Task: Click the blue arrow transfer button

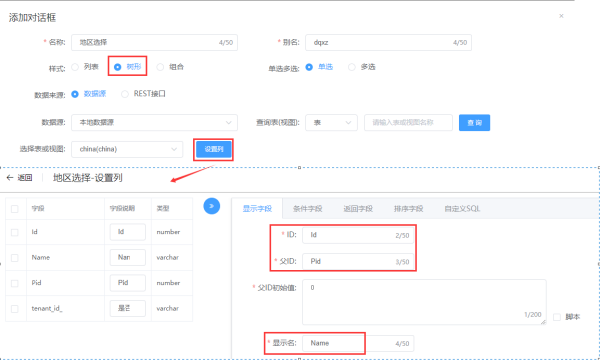Action: click(x=212, y=206)
